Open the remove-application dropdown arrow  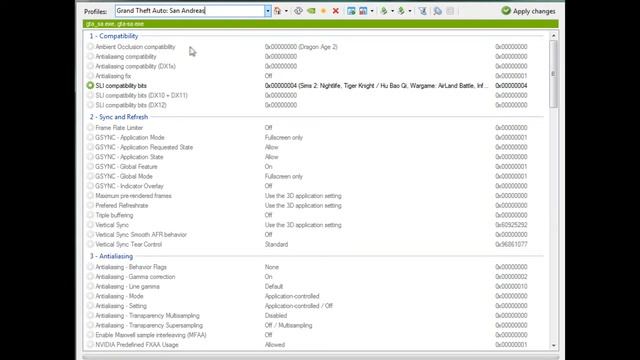(372, 11)
